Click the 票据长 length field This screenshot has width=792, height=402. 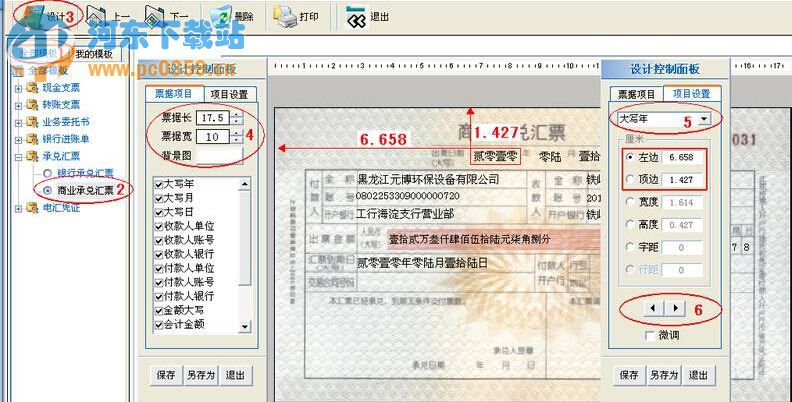[x=213, y=118]
